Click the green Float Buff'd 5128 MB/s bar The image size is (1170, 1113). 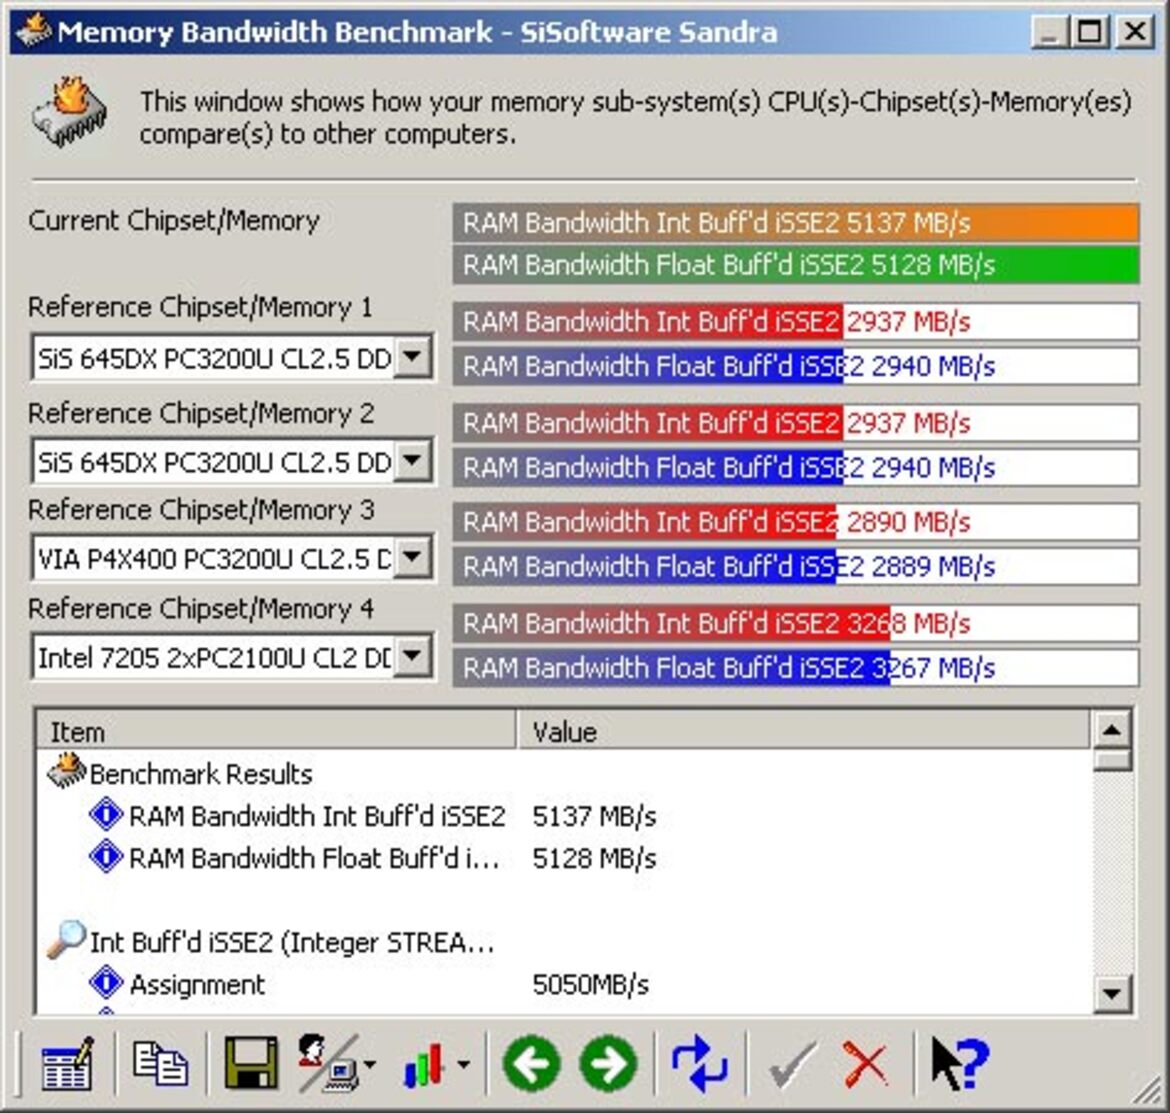[795, 264]
